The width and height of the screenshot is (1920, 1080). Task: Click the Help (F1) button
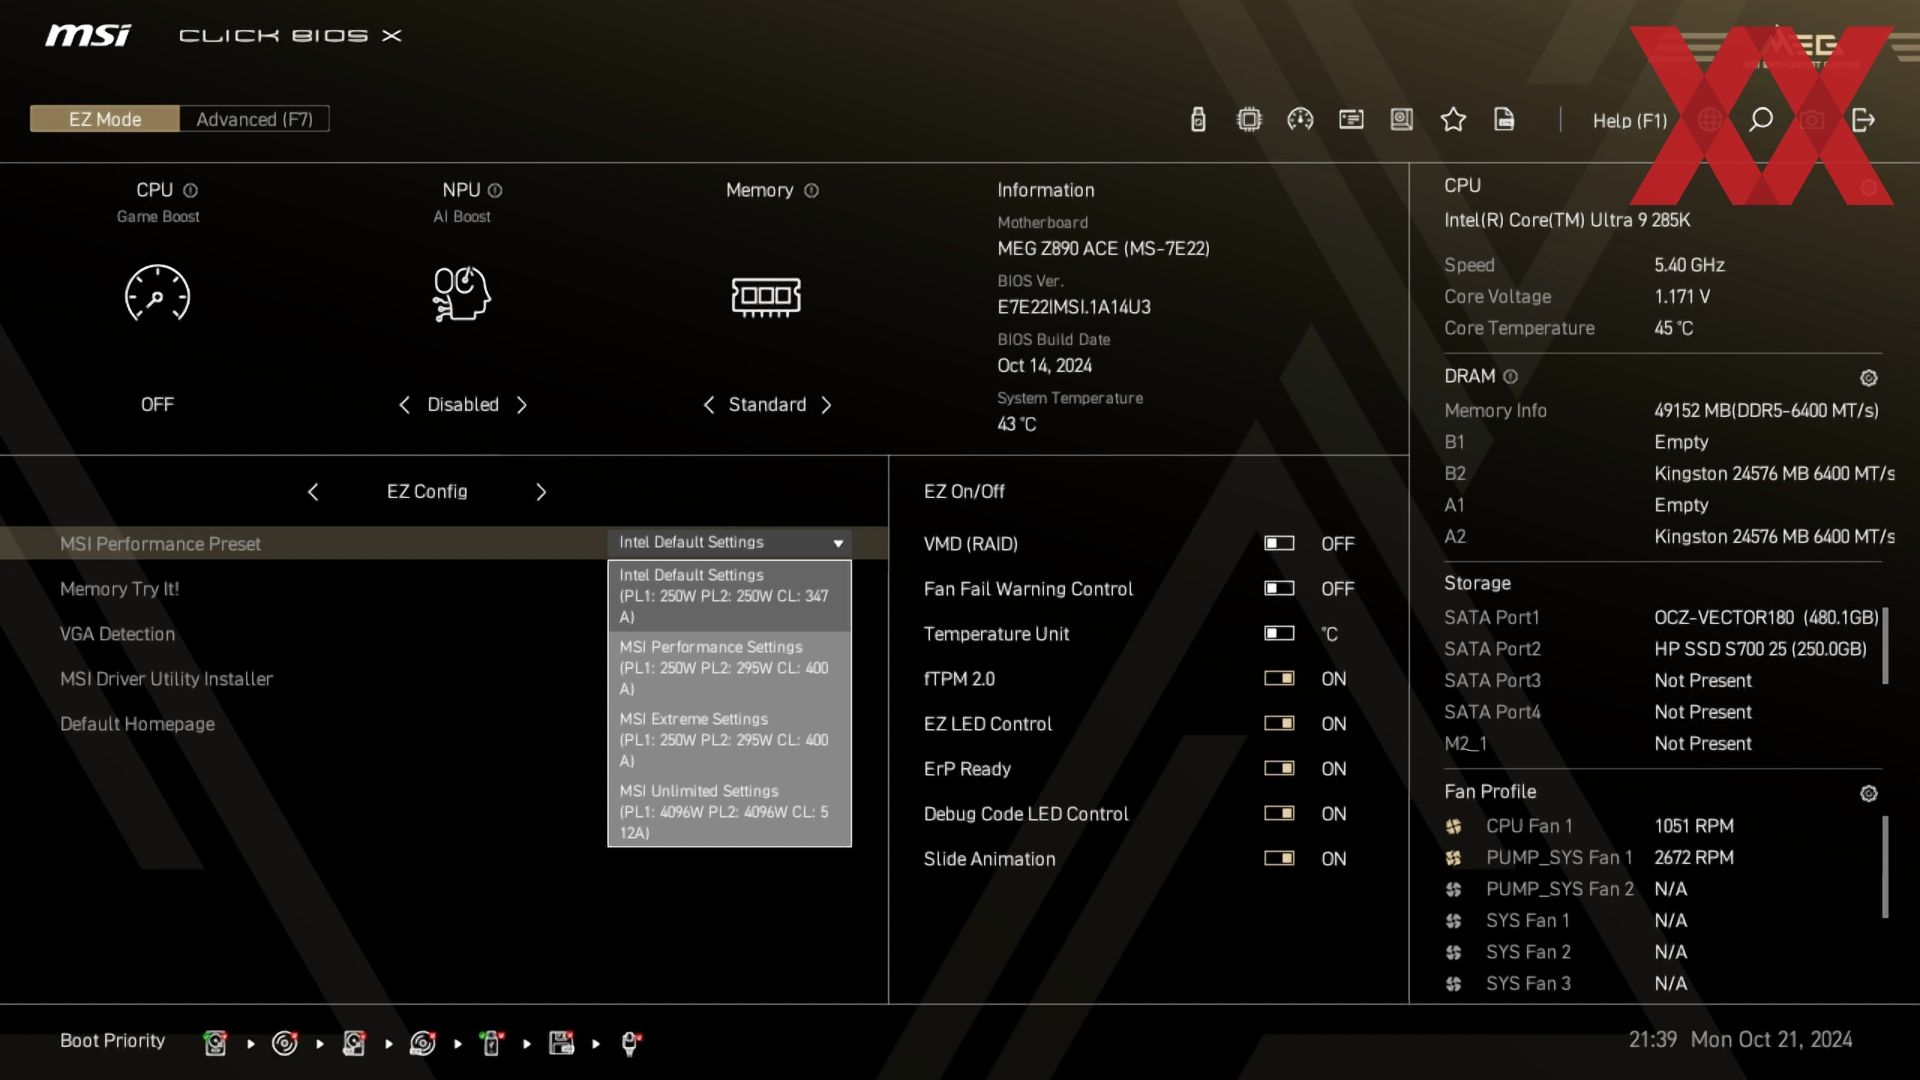(1629, 120)
